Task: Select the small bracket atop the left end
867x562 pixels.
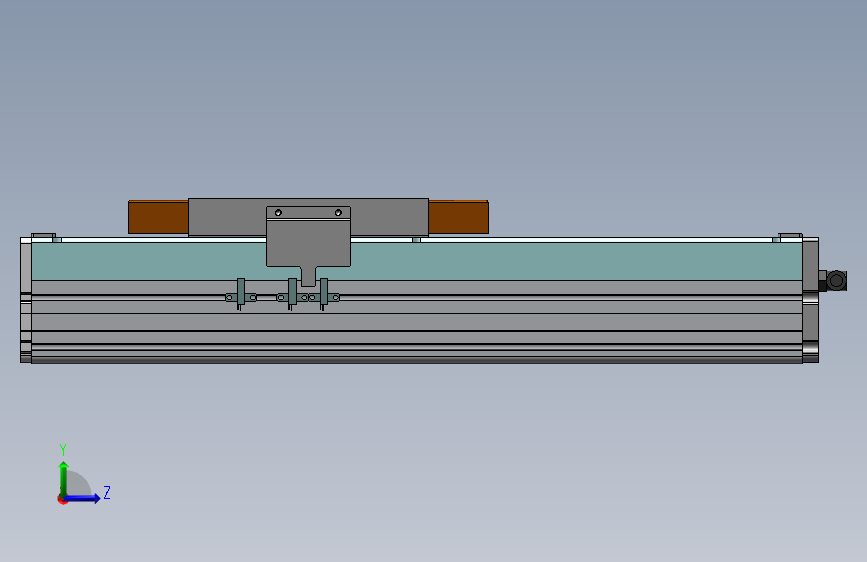Action: click(x=44, y=236)
